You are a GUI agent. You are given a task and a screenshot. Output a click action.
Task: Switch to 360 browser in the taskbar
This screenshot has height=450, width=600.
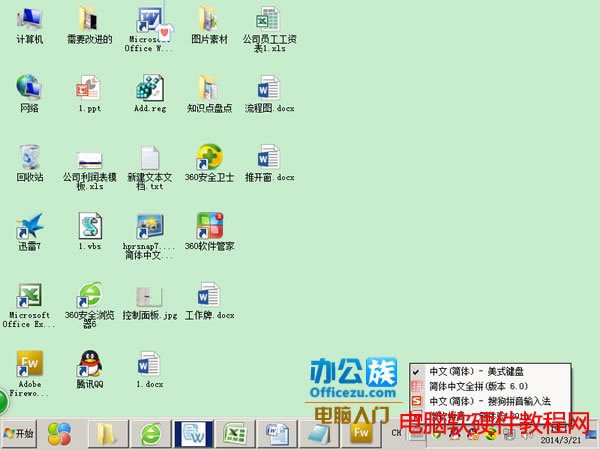[151, 434]
